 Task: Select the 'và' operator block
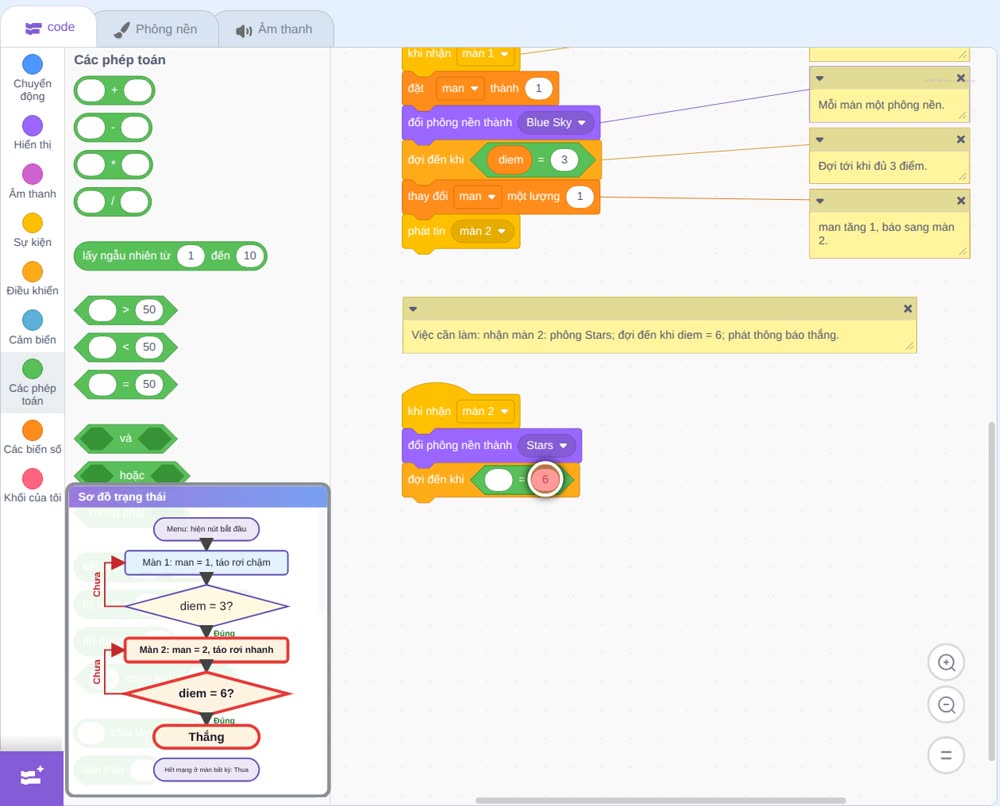point(126,439)
